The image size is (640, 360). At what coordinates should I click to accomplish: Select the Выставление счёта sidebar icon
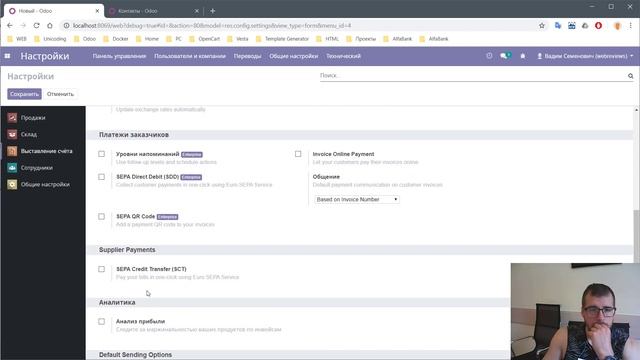(x=12, y=151)
